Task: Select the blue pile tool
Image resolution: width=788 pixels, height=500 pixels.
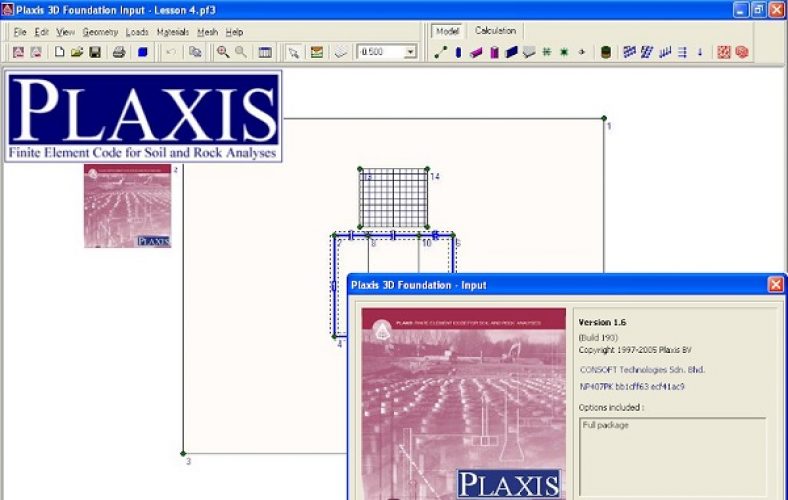Action: (458, 52)
